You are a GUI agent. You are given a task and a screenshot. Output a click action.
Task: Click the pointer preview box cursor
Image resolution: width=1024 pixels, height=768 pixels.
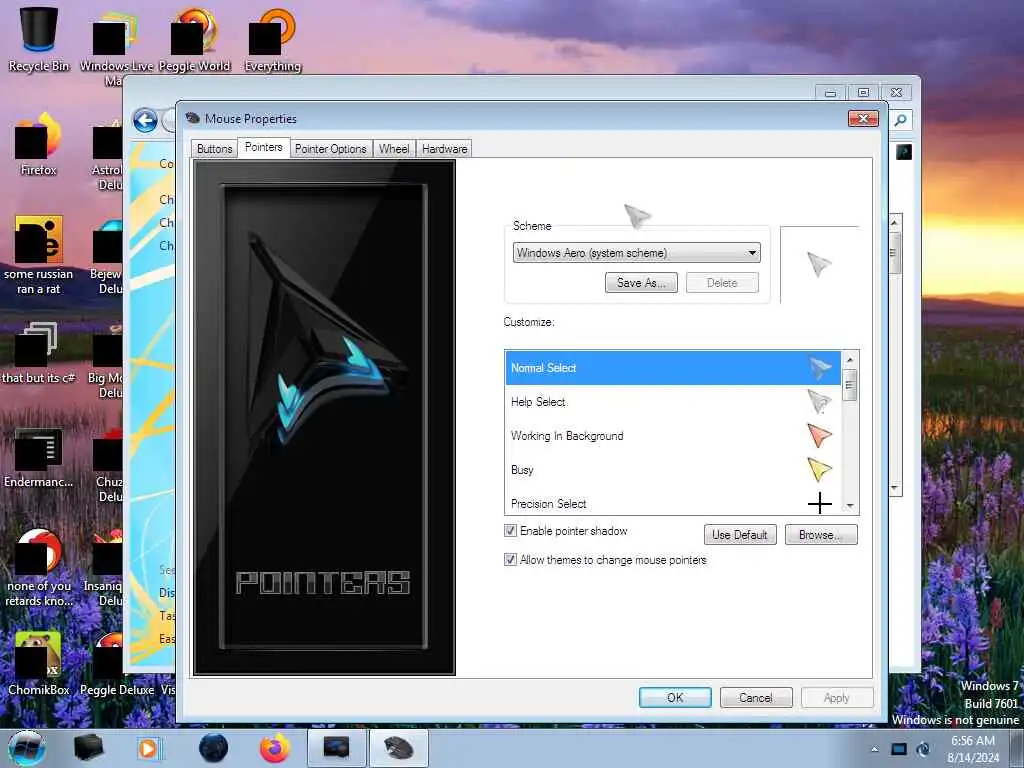818,264
